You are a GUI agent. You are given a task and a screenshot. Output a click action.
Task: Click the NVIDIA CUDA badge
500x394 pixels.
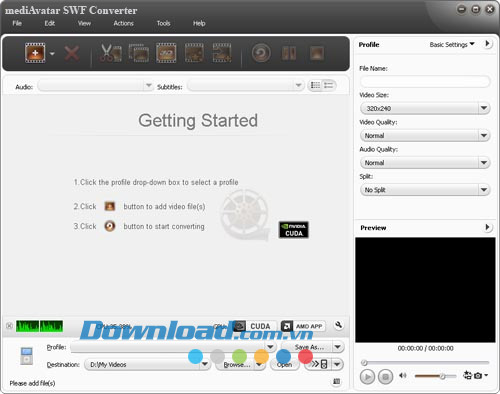(x=294, y=230)
